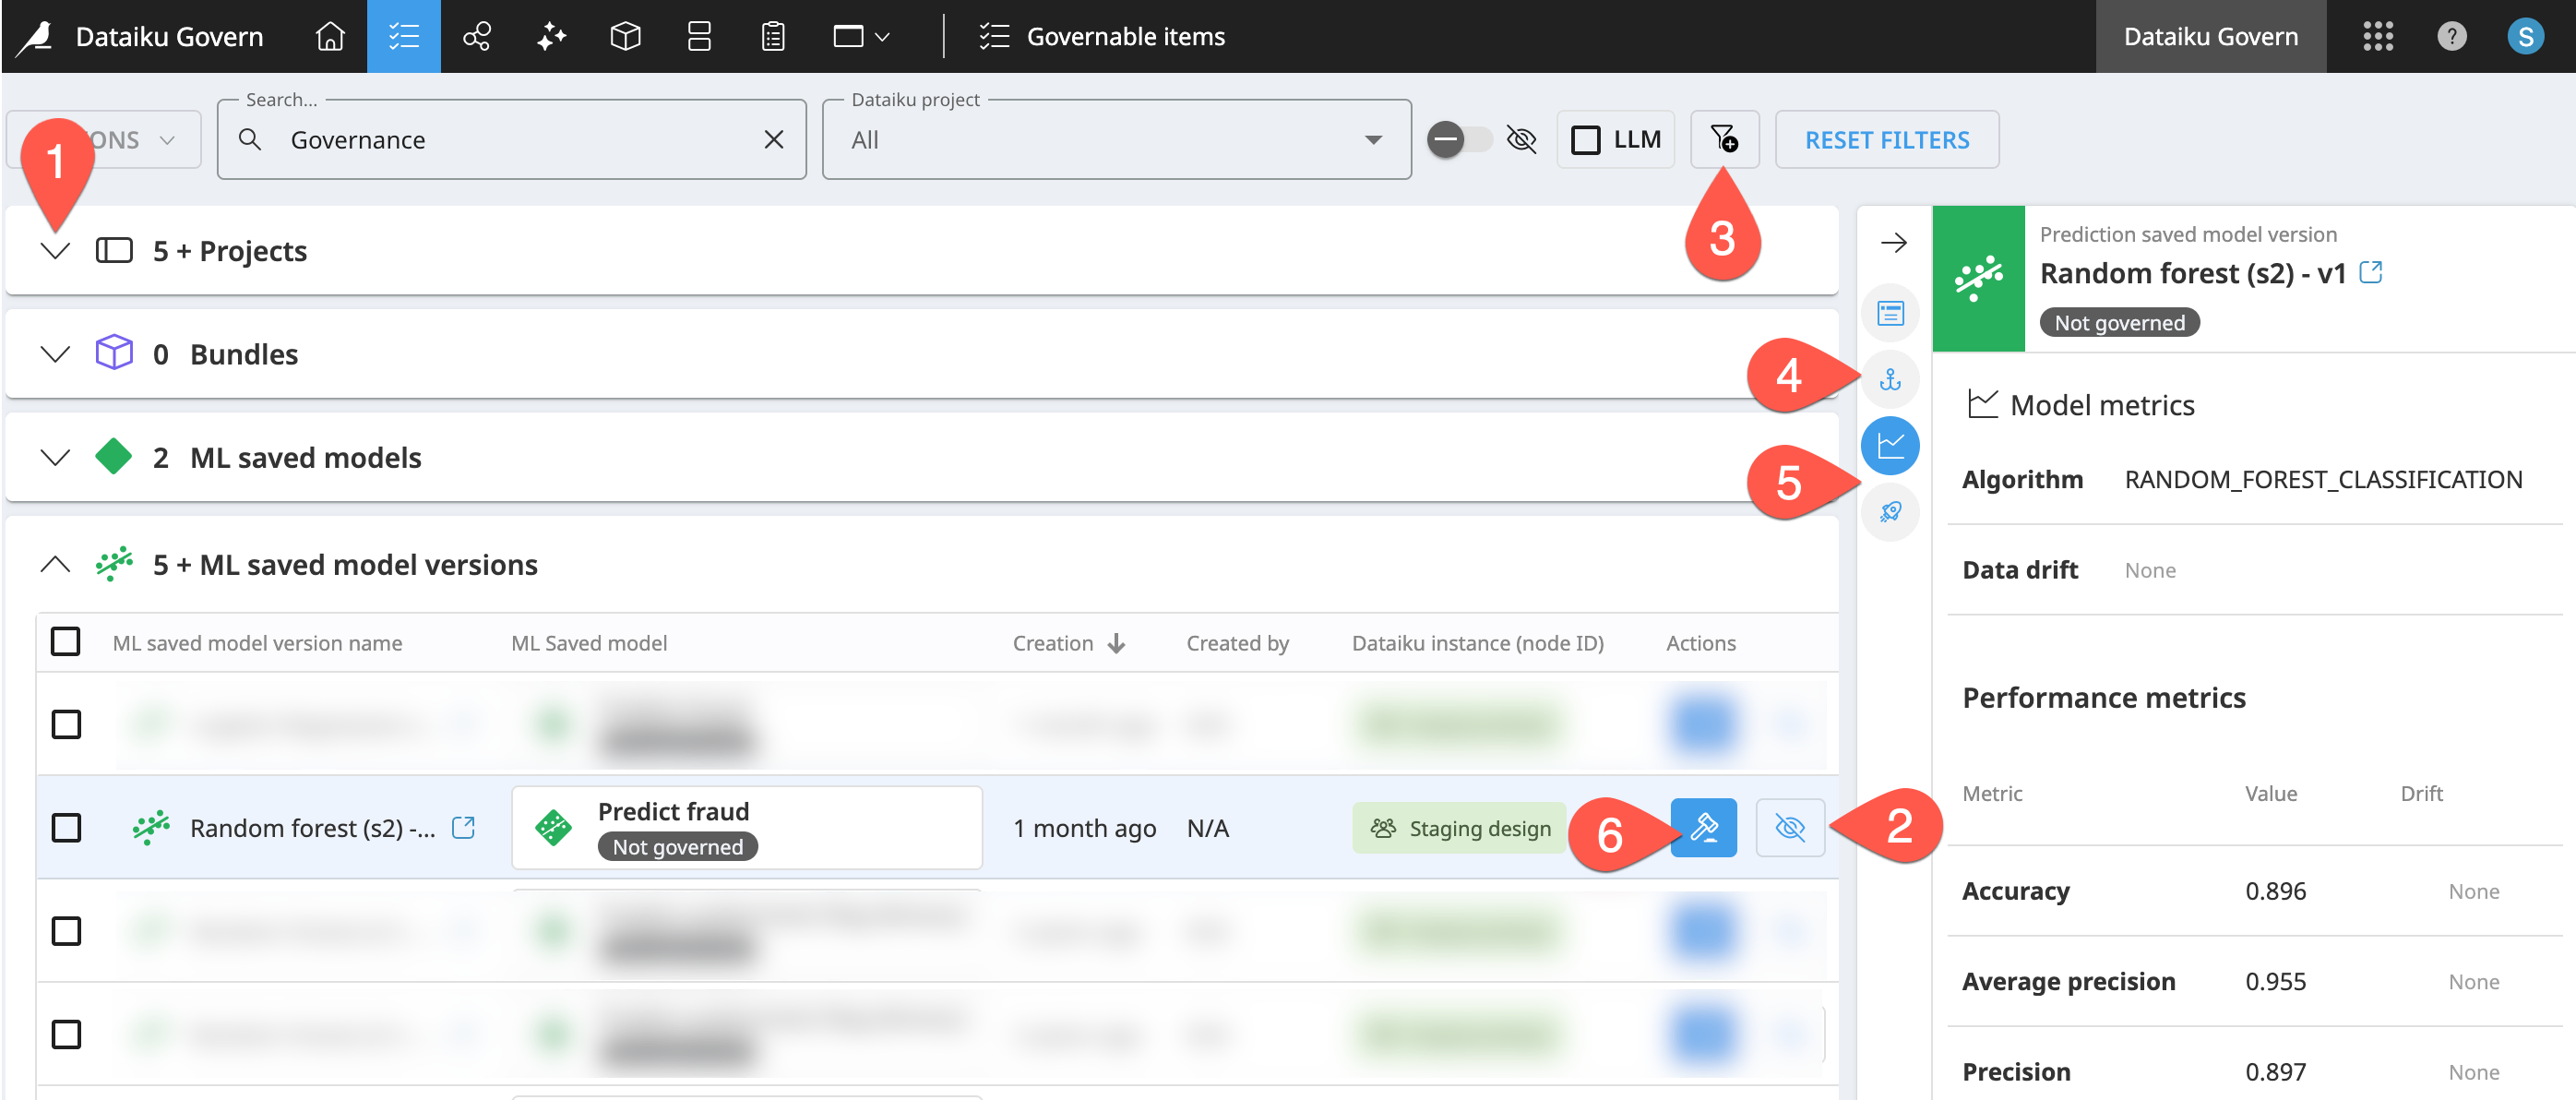Click the Created by column header
This screenshot has height=1100, width=2576.
(1237, 643)
